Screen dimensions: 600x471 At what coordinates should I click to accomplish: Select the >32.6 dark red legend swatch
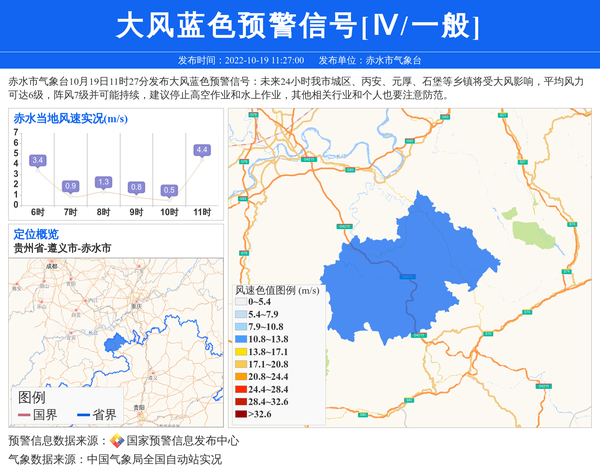point(241,414)
